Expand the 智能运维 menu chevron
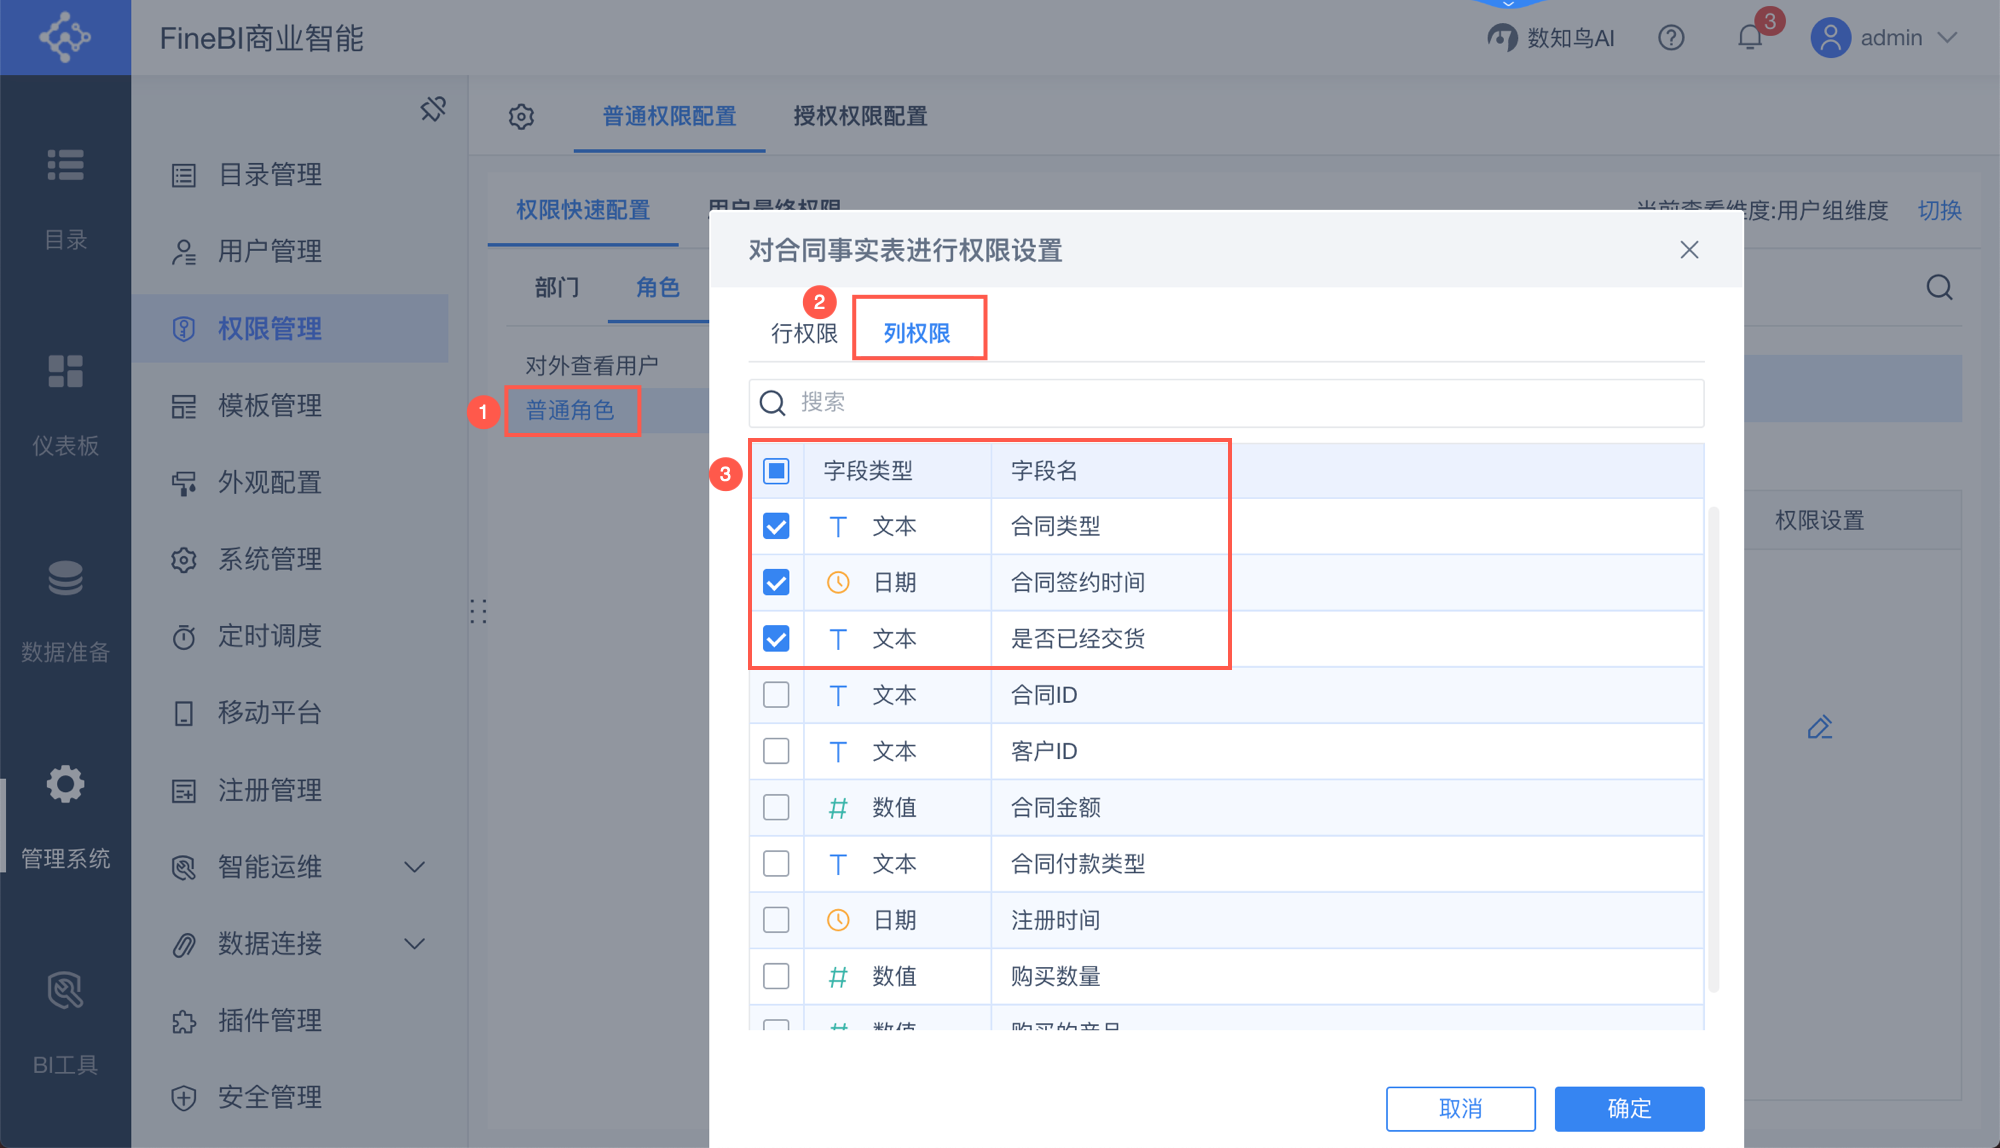 (414, 867)
